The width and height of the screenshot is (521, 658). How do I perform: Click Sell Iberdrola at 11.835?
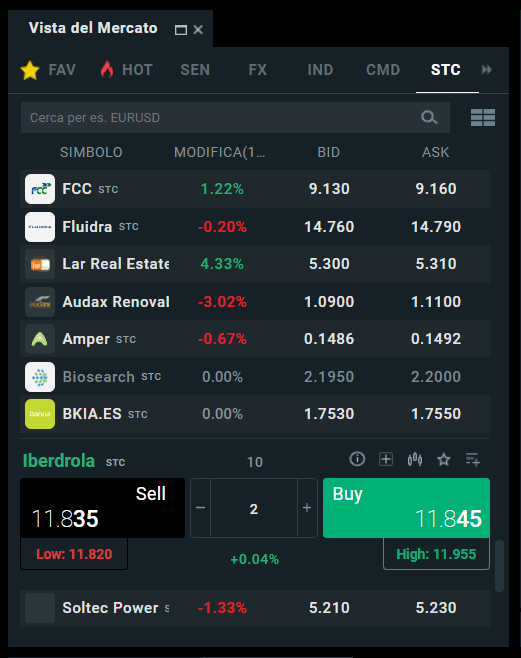[102, 508]
